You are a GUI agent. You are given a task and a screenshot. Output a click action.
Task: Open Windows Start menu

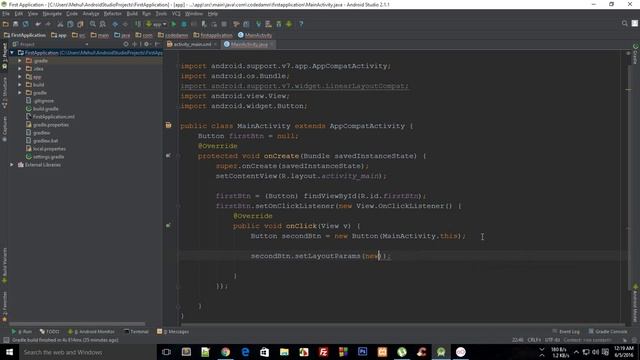click(9, 352)
